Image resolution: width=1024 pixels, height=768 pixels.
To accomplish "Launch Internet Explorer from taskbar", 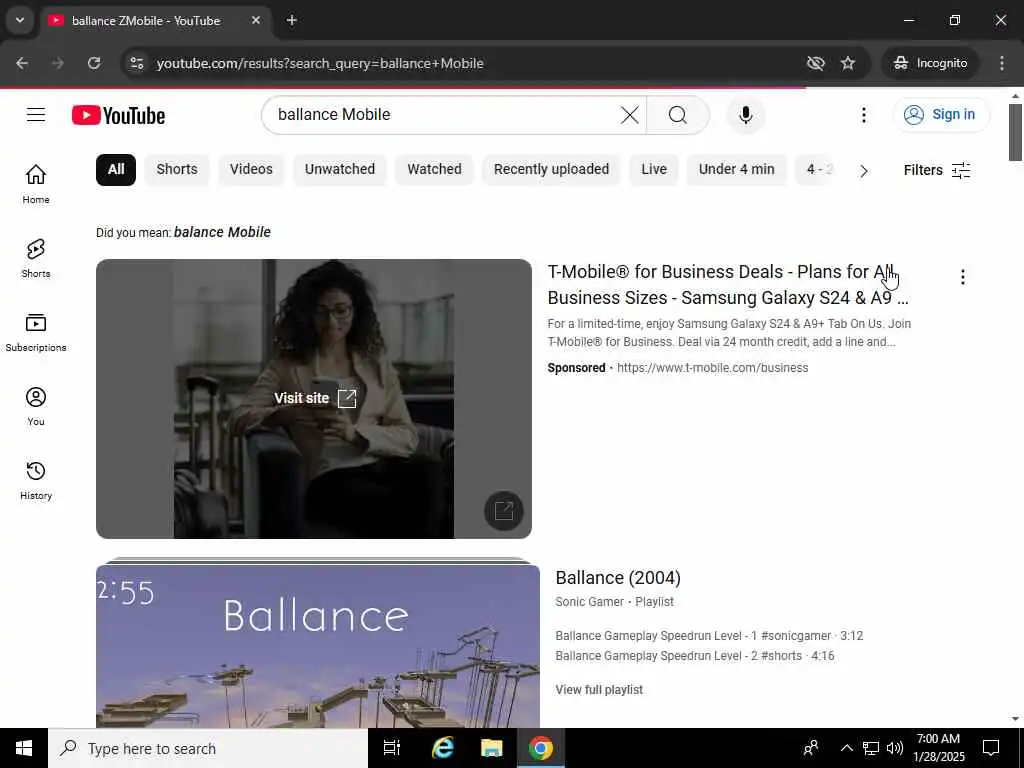I will (x=443, y=748).
